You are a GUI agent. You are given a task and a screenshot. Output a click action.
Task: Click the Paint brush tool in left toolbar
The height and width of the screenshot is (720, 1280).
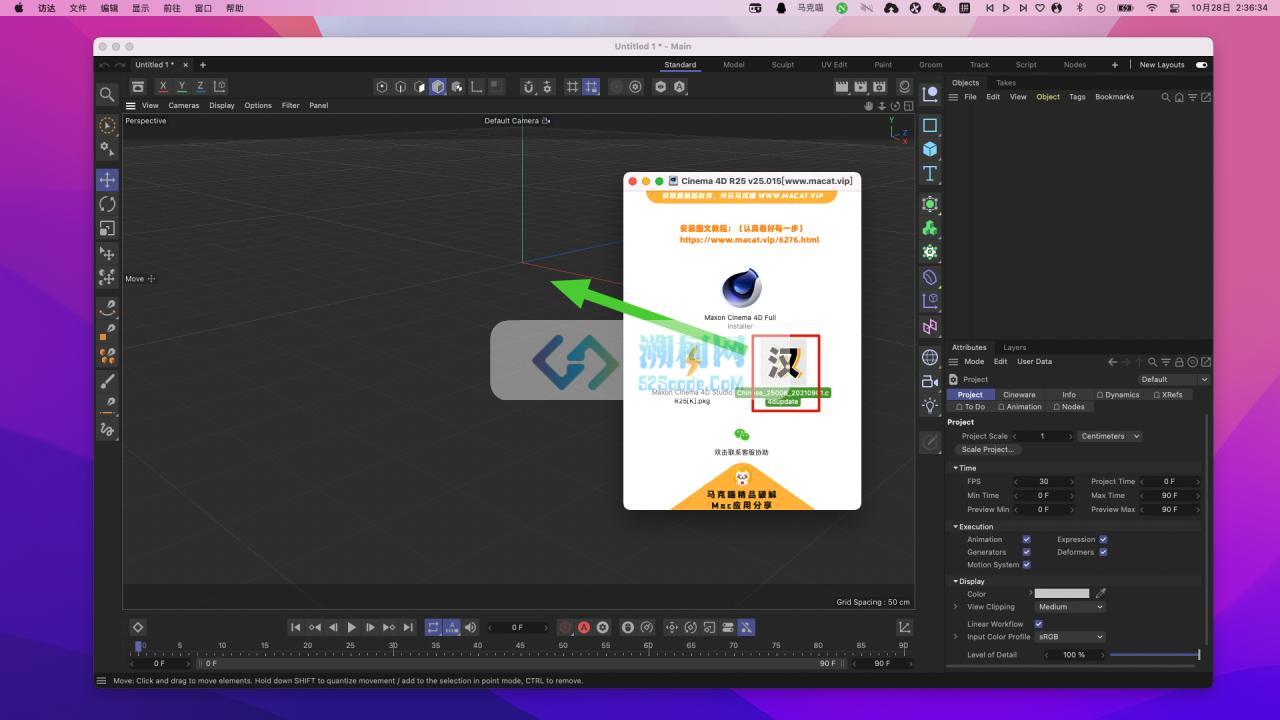(107, 381)
